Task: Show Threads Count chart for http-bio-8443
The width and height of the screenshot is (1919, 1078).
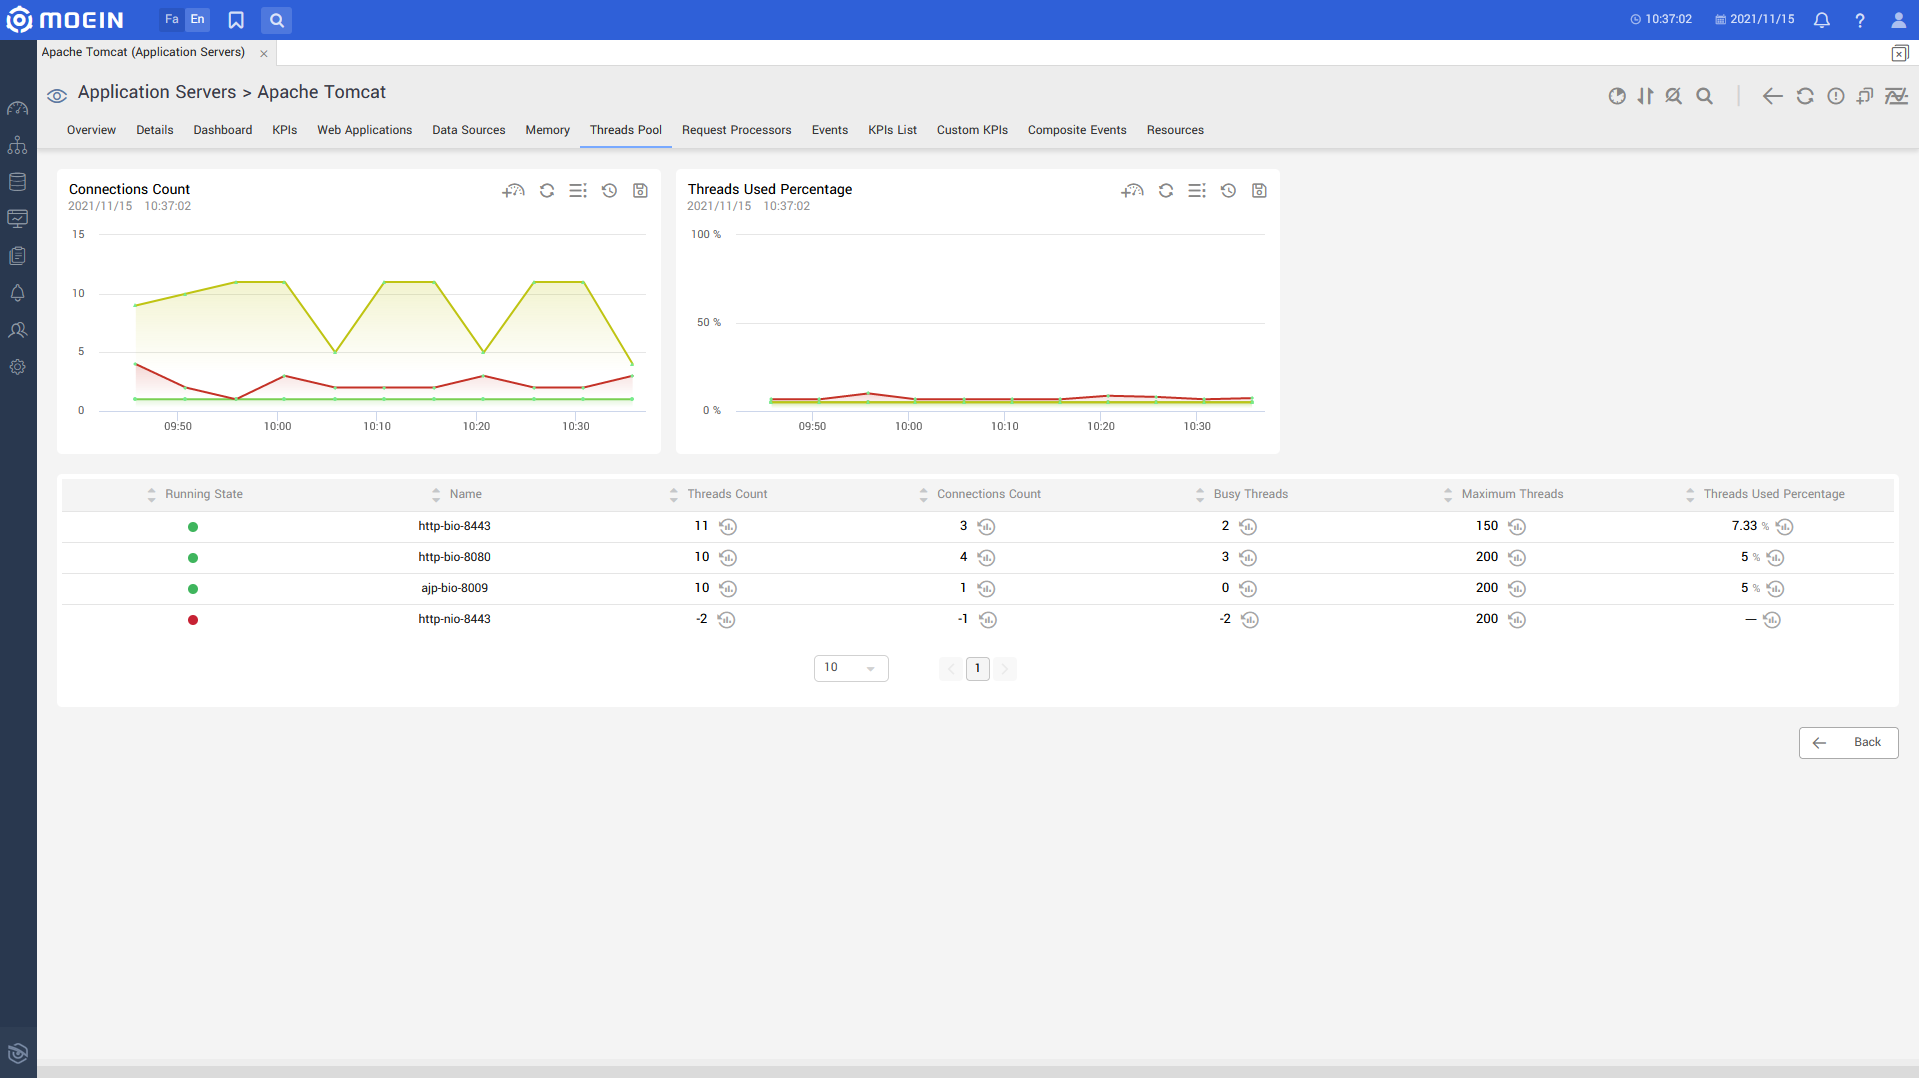Action: click(x=728, y=527)
